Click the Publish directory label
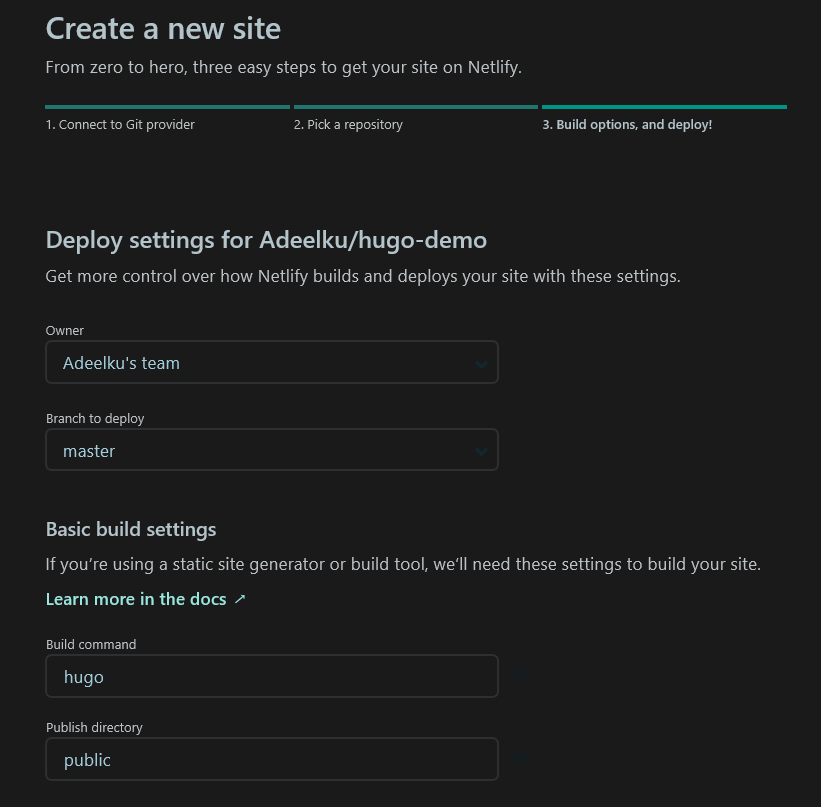Screen dimensions: 821x807 point(94,727)
